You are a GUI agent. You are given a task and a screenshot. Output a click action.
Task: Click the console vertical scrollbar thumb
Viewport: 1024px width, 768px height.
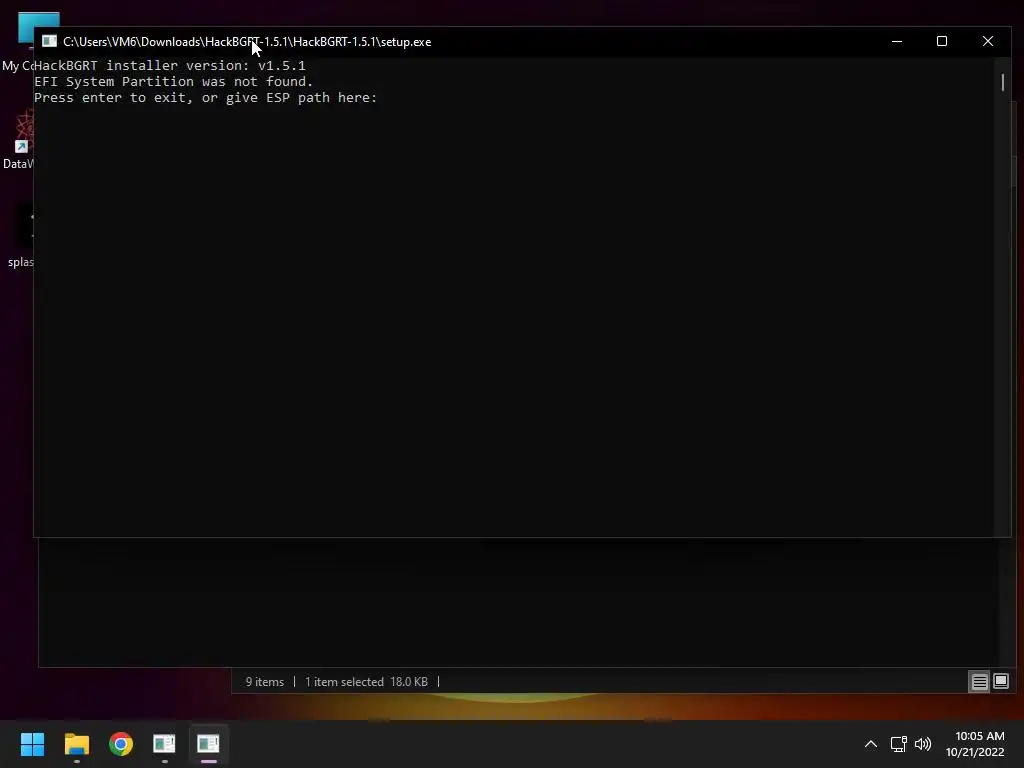[1002, 82]
